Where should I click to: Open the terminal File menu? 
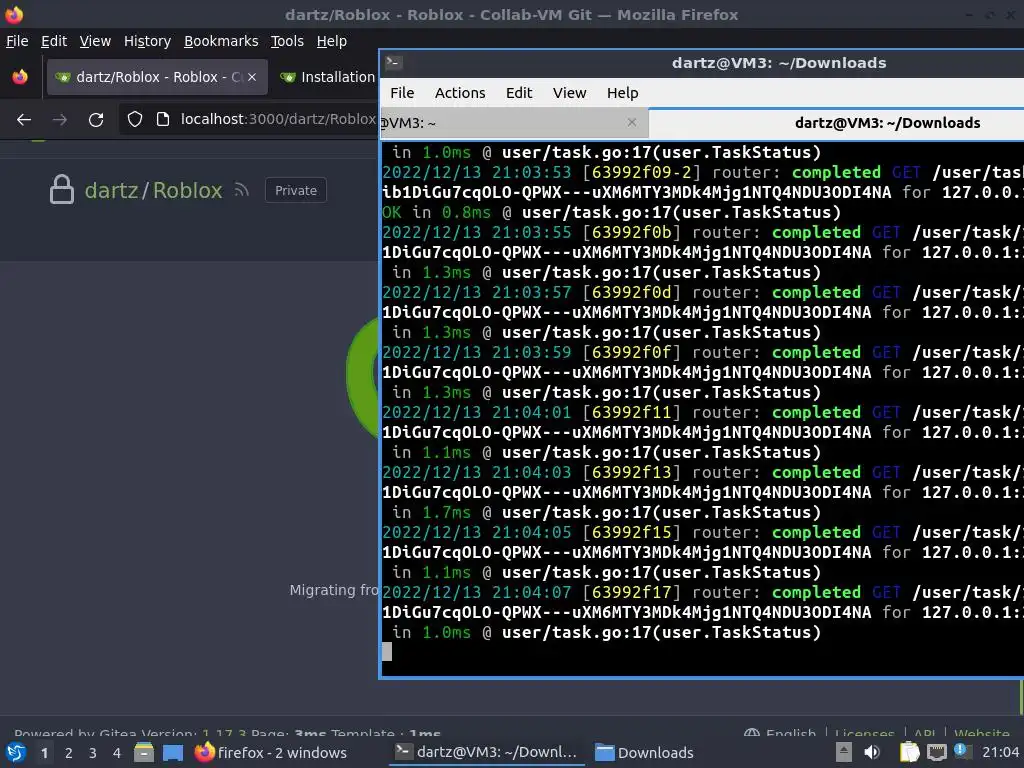(402, 93)
